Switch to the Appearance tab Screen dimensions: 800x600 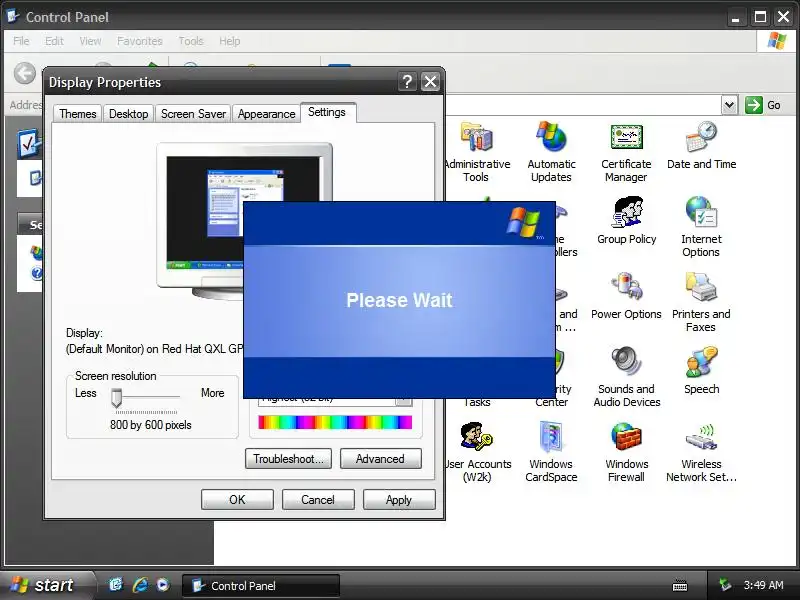[266, 114]
